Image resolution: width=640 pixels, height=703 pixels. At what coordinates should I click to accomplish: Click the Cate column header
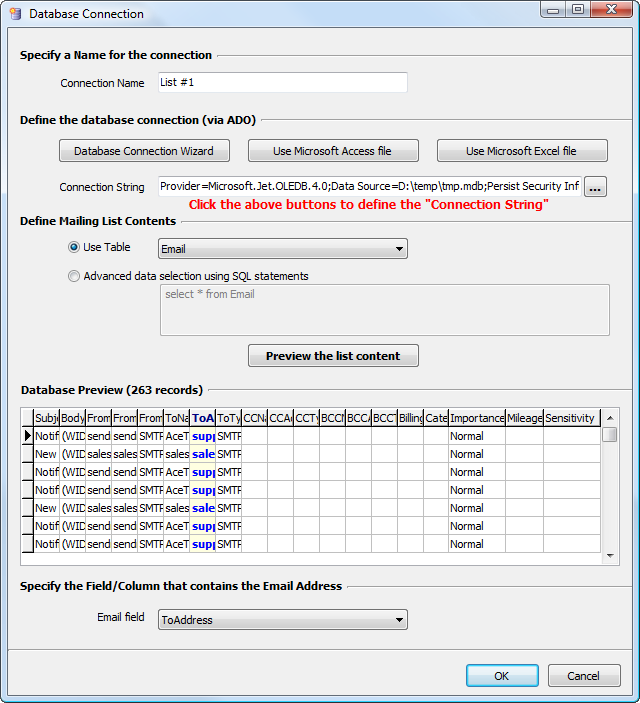[436, 418]
